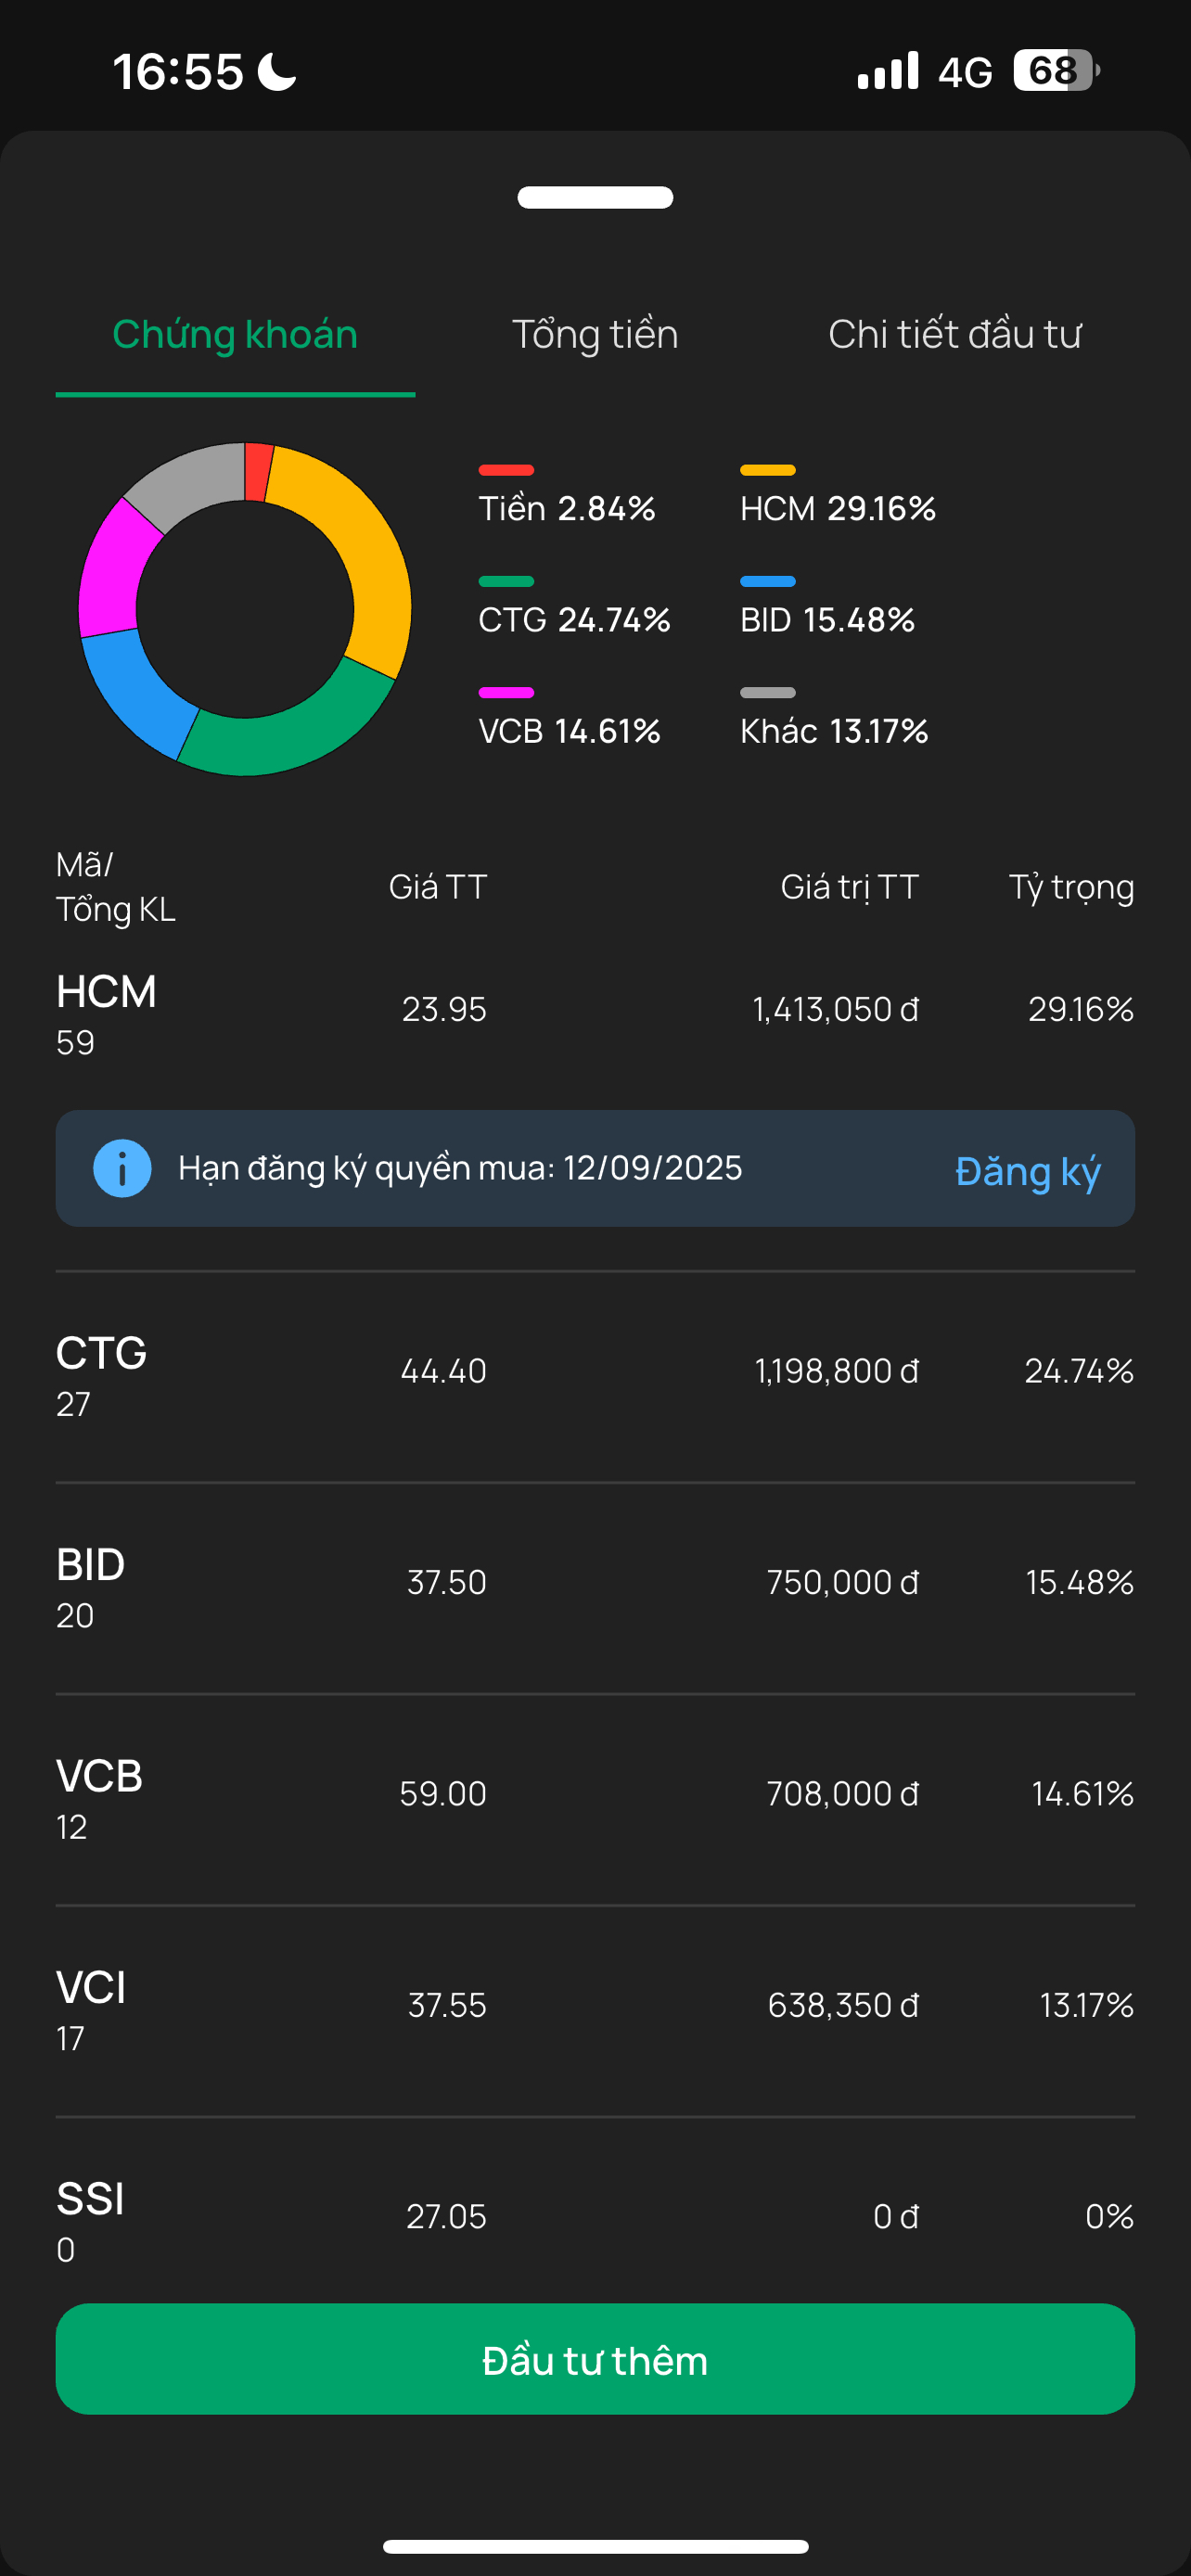Open the VCB stock row
This screenshot has width=1191, height=2576.
(595, 1799)
